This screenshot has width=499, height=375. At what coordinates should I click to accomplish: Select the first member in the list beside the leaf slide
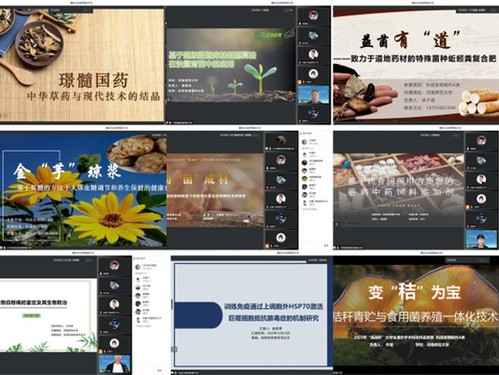[x=147, y=267]
